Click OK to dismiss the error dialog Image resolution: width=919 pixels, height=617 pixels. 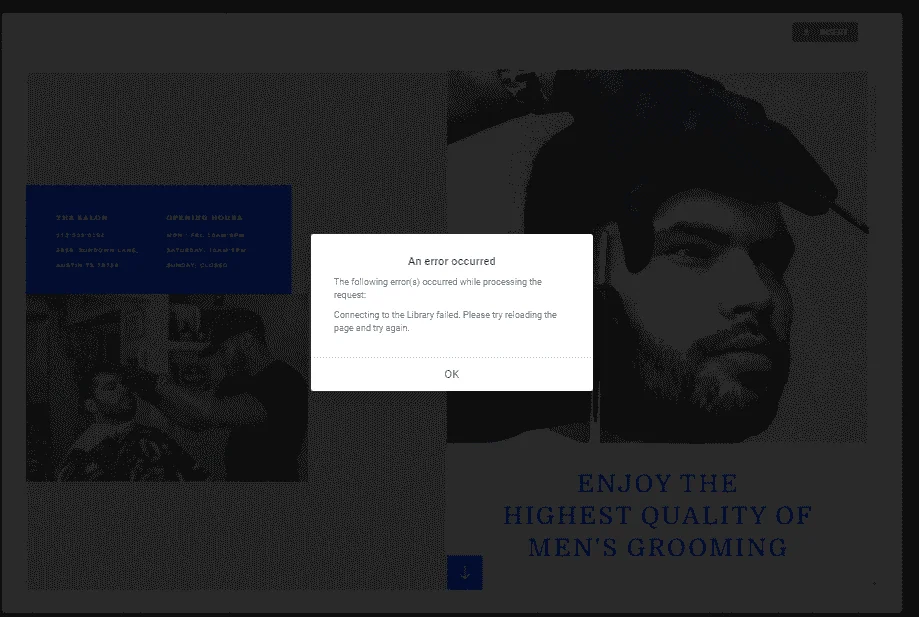[x=451, y=374]
